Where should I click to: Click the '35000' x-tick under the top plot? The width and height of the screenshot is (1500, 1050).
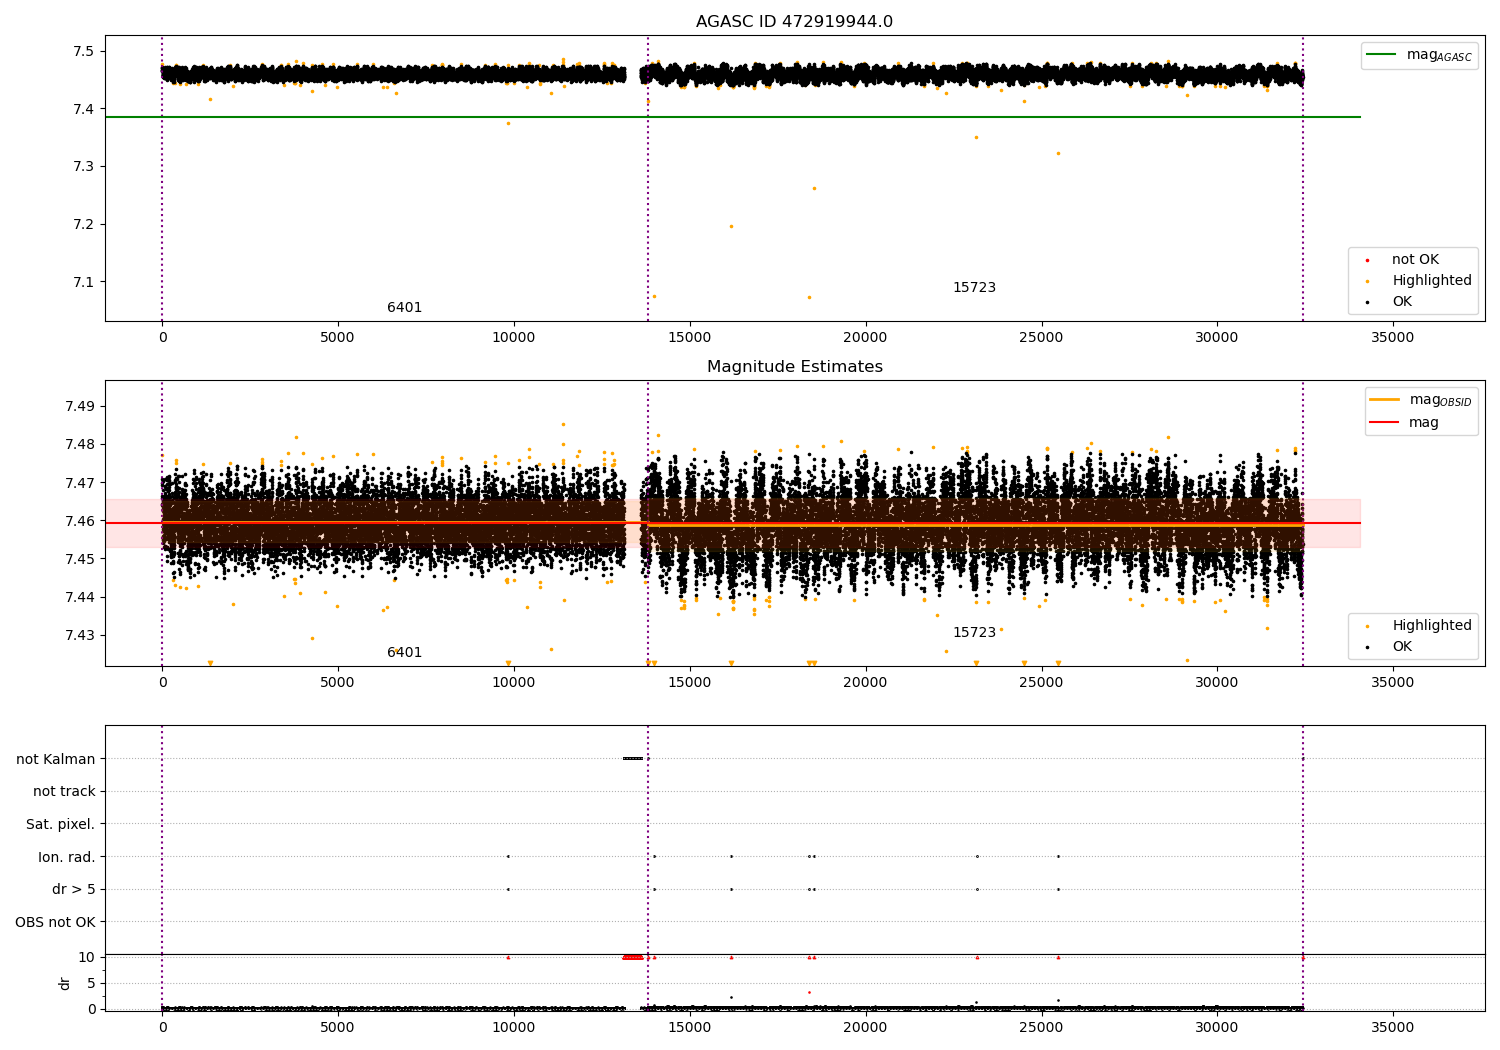pos(1392,338)
